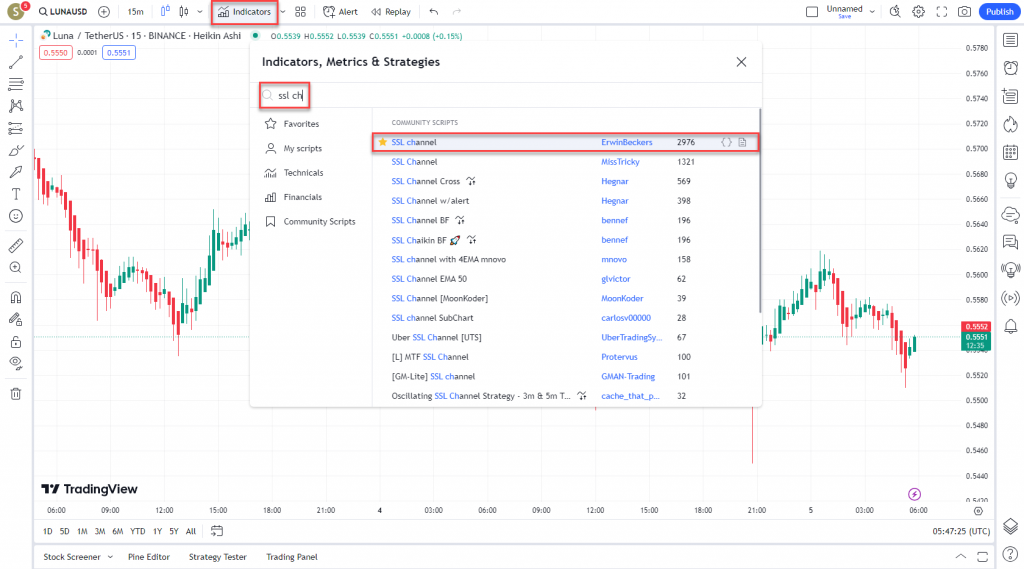Image resolution: width=1024 pixels, height=569 pixels.
Task: Click the buy price 0.5551 button
Action: (119, 53)
